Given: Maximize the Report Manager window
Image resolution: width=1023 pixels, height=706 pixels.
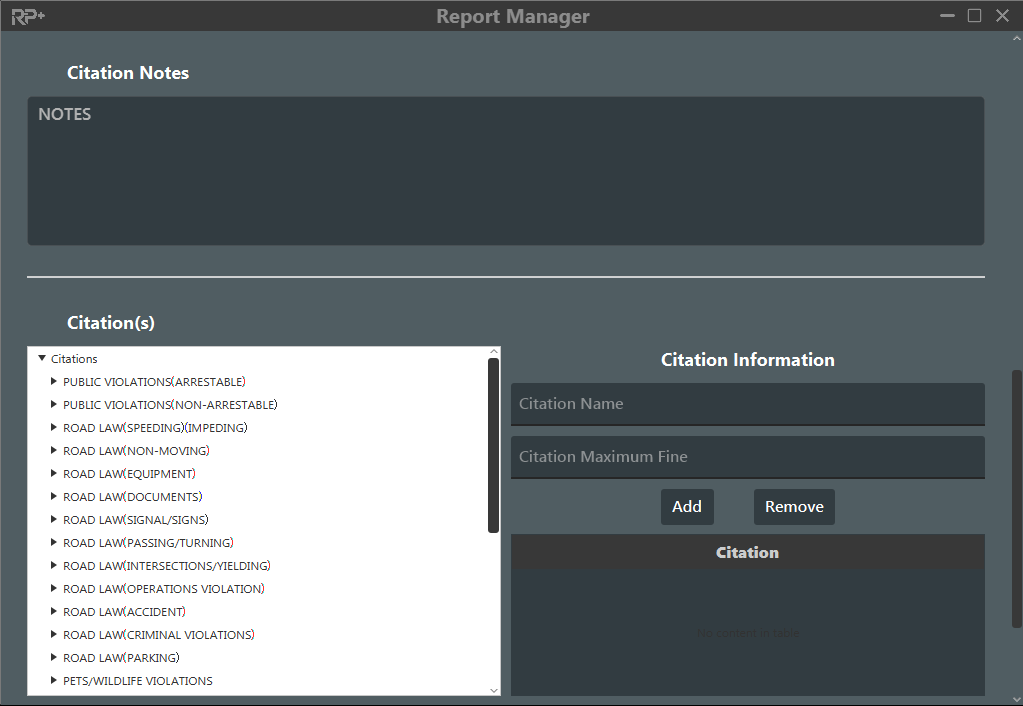Looking at the screenshot, I should click(974, 16).
